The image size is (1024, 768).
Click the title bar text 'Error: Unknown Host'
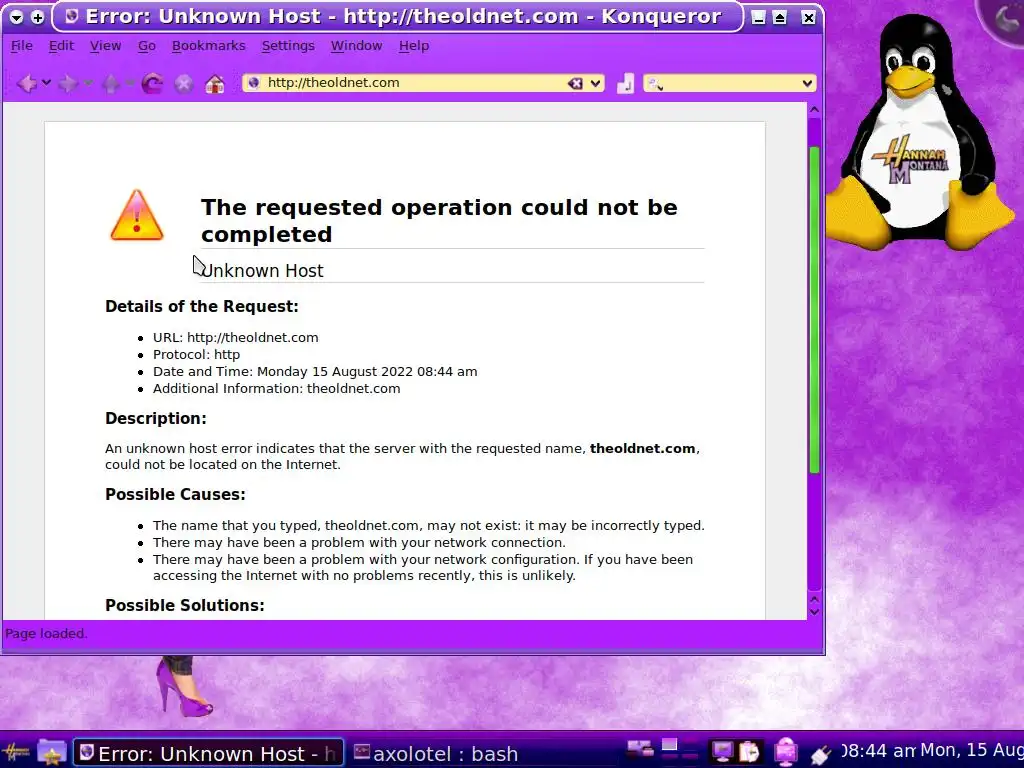(203, 16)
